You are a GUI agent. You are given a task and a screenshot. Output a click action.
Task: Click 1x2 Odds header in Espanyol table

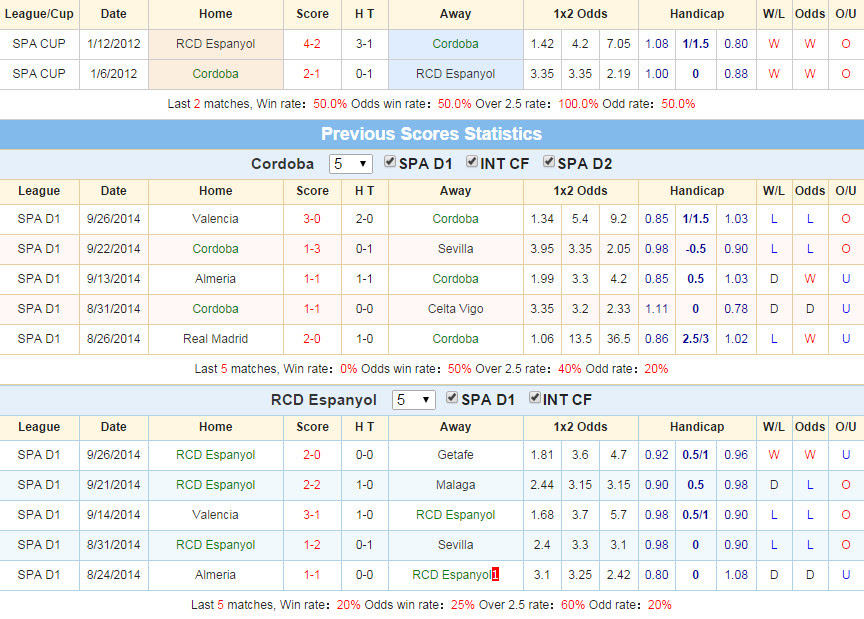pyautogui.click(x=580, y=427)
